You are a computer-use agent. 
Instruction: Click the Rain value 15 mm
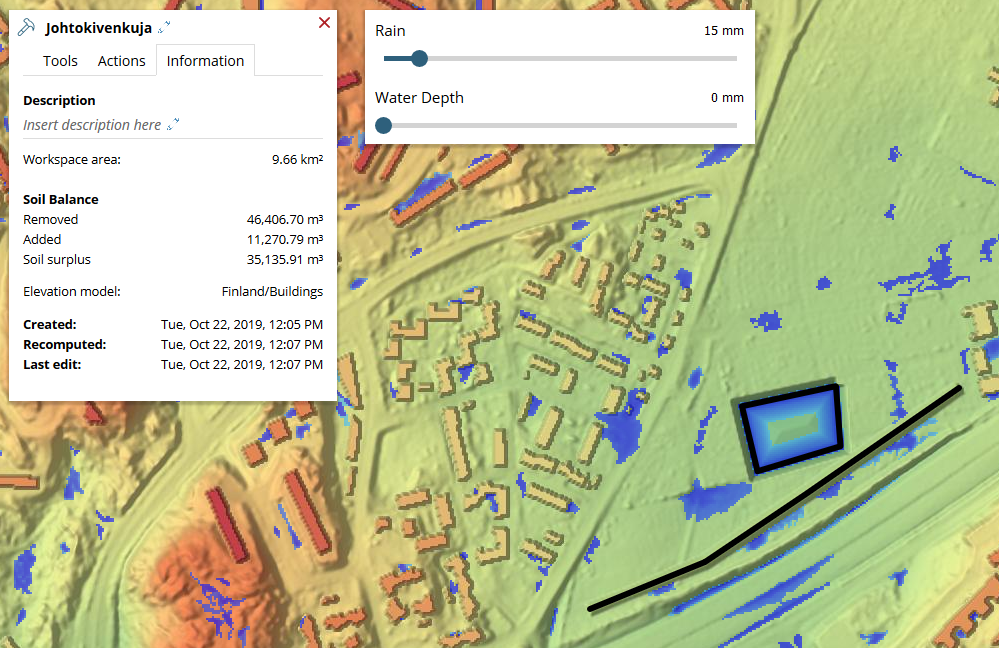[724, 31]
